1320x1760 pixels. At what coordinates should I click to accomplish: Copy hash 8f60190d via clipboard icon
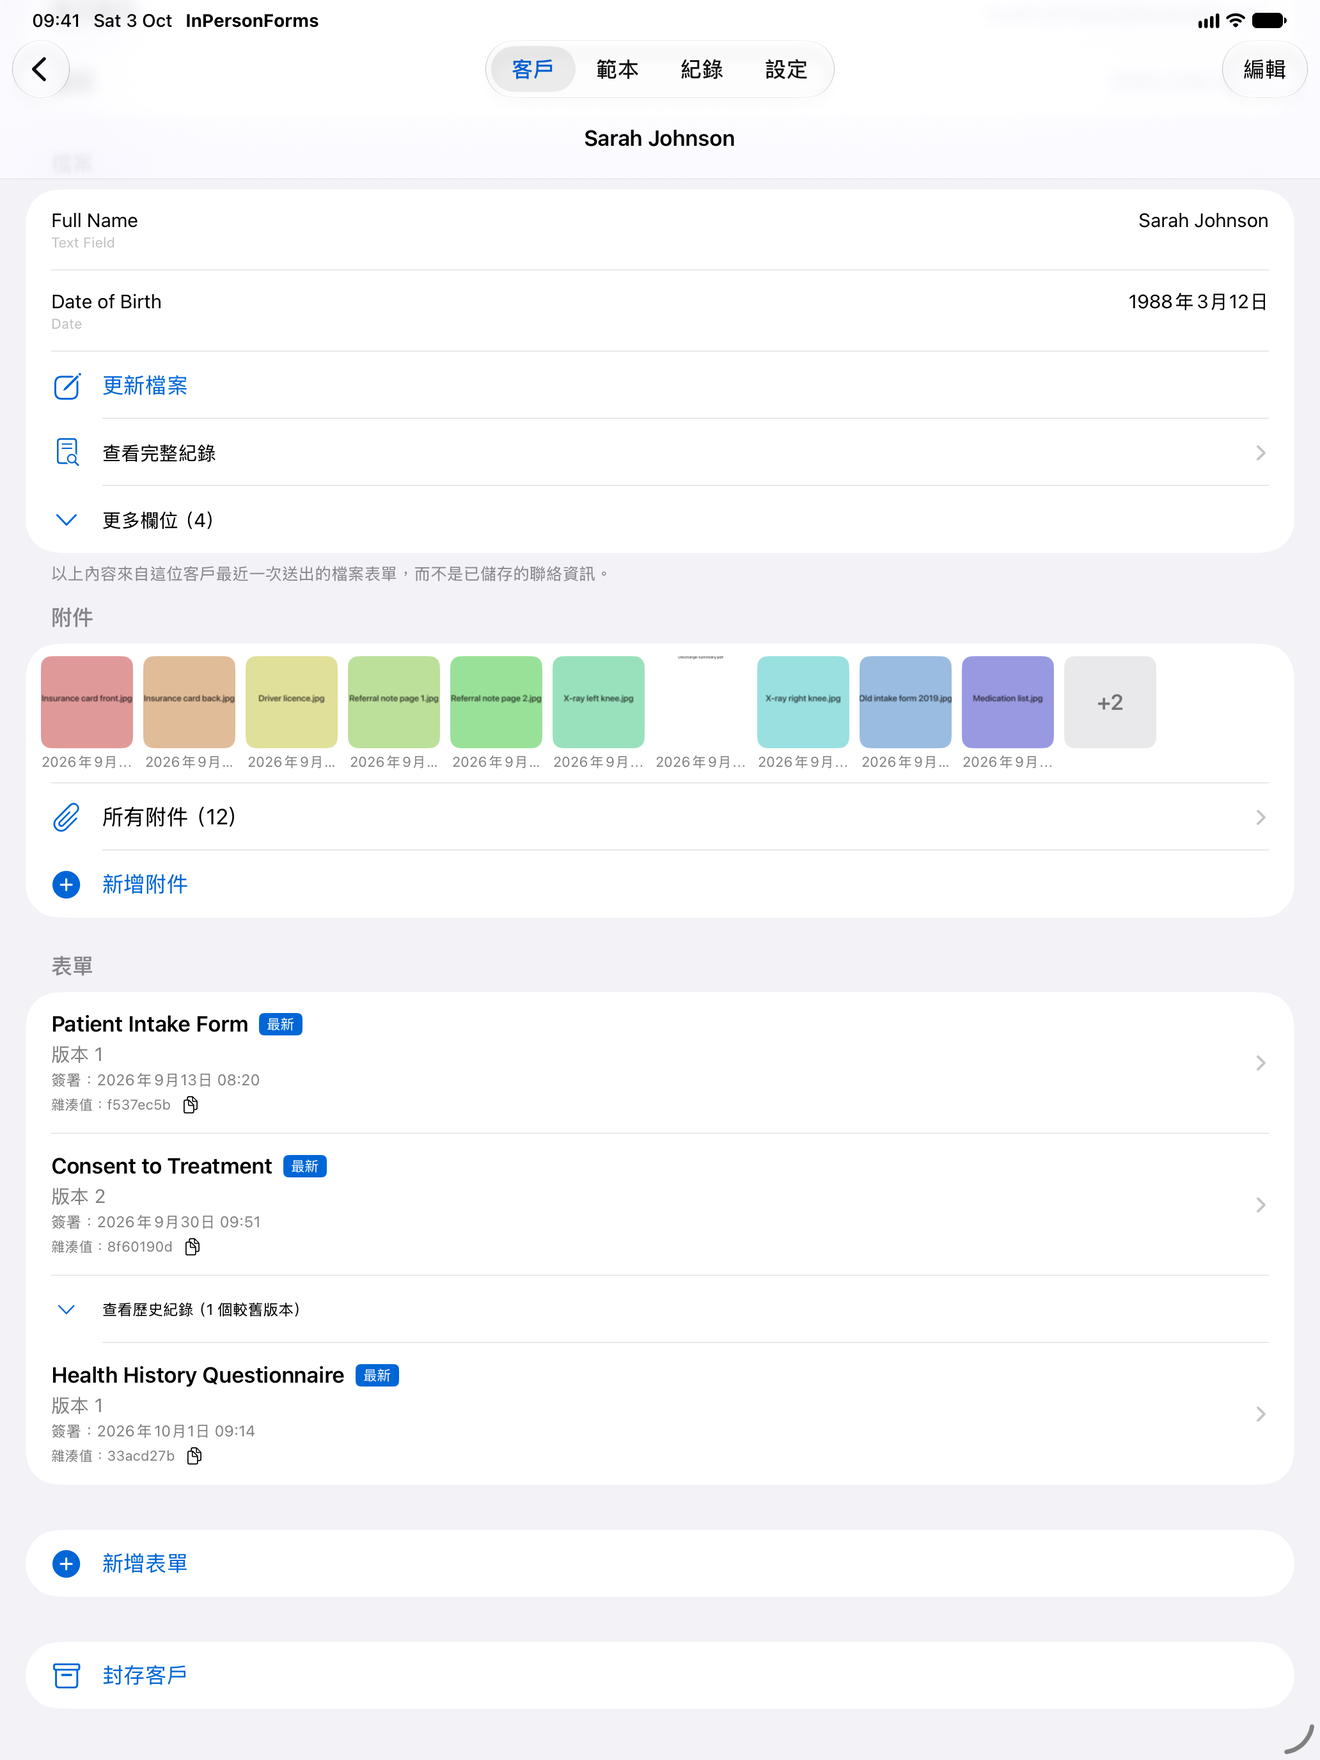(193, 1247)
